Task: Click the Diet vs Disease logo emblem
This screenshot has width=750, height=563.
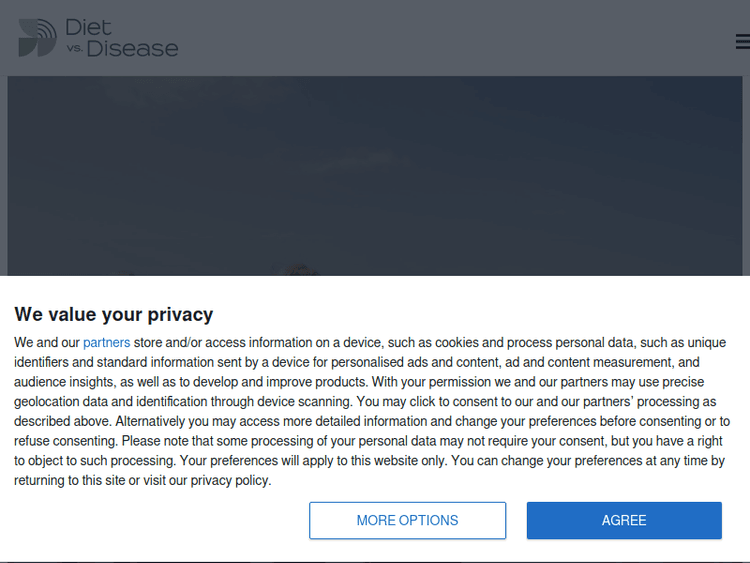Action: coord(37,38)
